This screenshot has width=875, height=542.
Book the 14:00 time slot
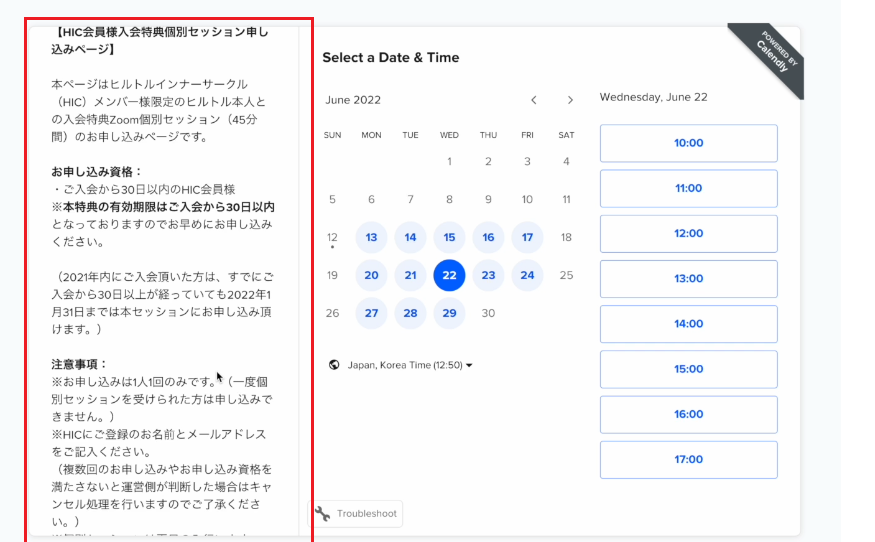click(x=689, y=324)
